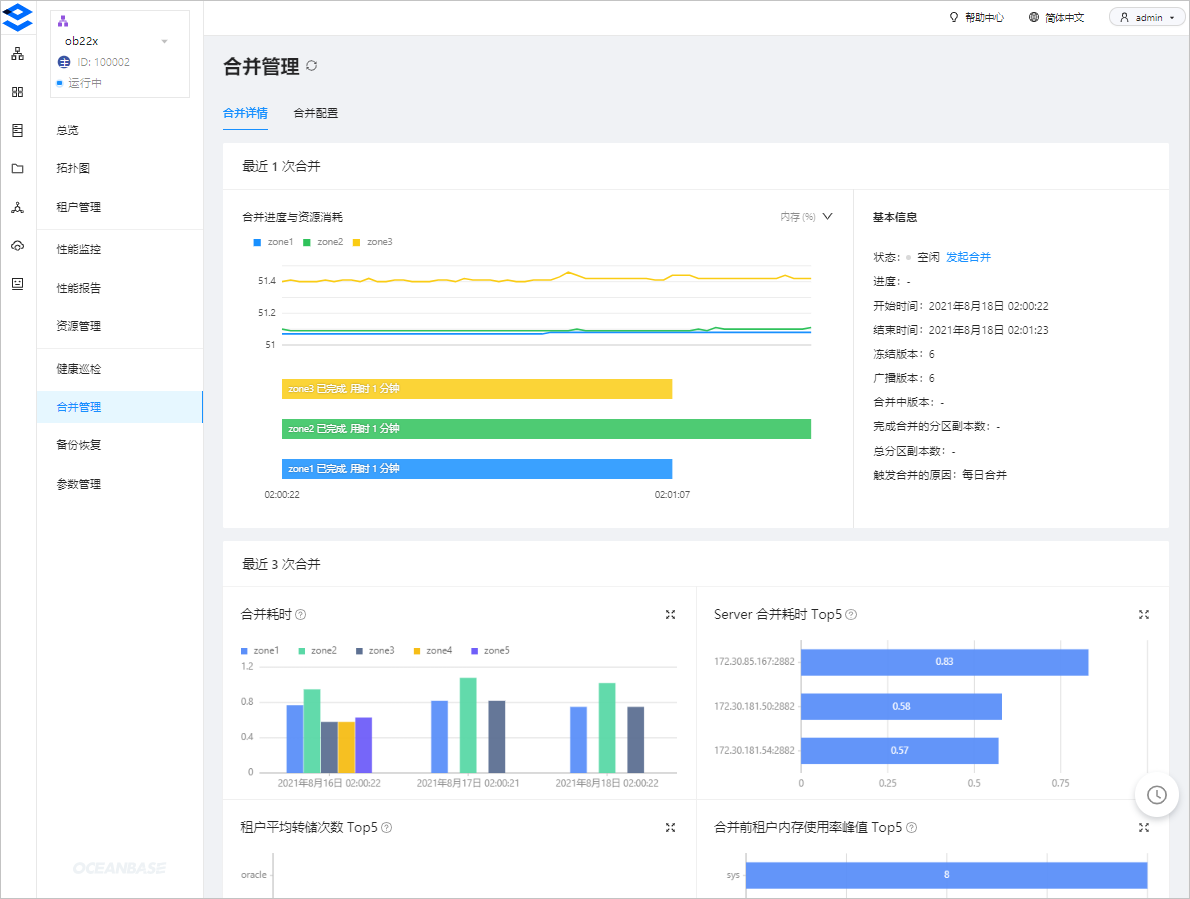Toggle zone4 legend in 合并耗时 chart
This screenshot has height=899, width=1190.
tap(432, 651)
